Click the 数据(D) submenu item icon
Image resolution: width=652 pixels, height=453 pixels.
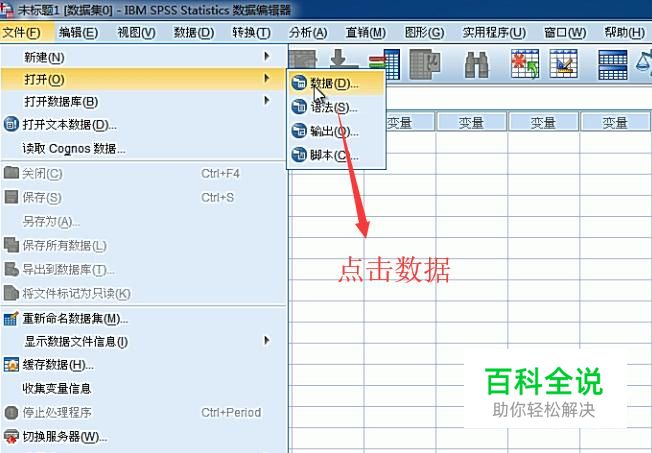(x=299, y=83)
